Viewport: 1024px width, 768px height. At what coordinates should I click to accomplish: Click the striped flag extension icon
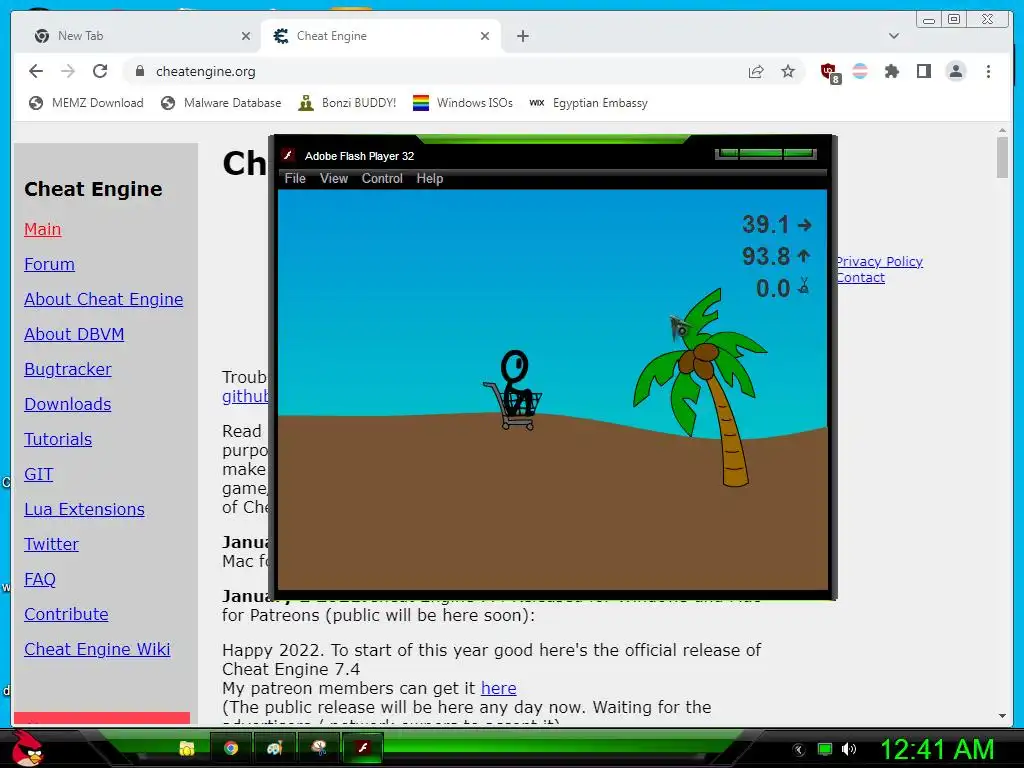click(860, 71)
